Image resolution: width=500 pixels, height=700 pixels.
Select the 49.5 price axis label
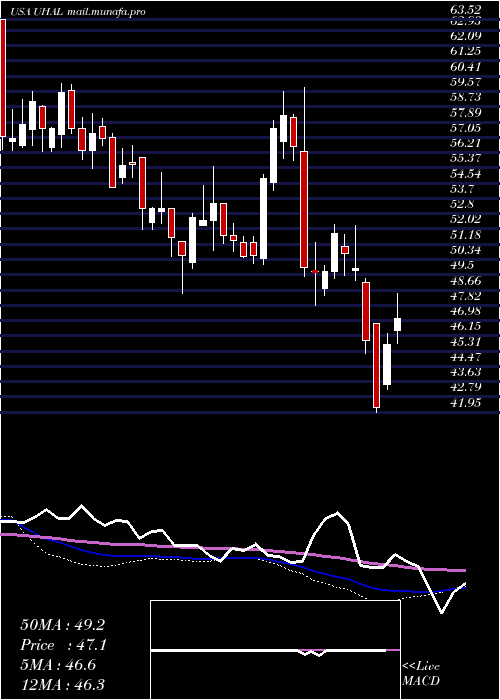click(x=462, y=265)
